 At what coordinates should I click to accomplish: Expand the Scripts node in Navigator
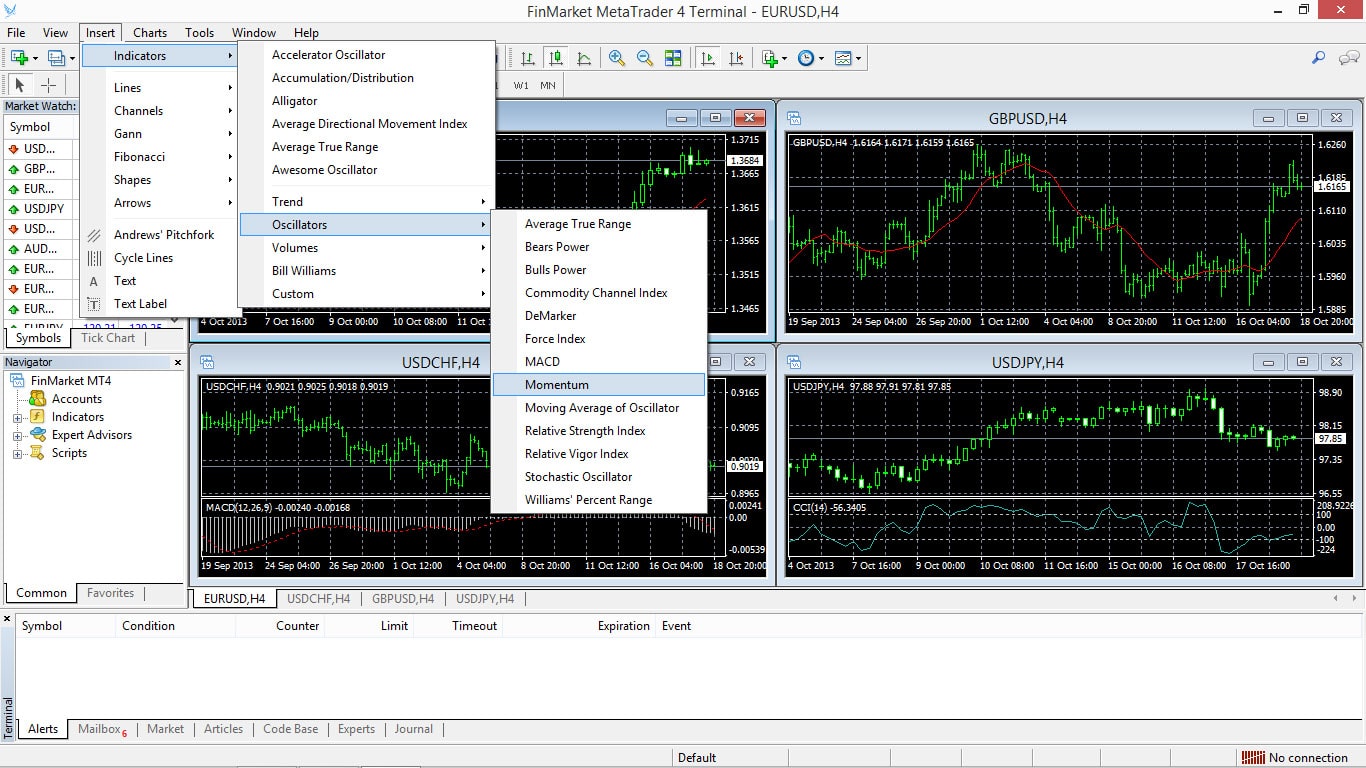(x=17, y=453)
